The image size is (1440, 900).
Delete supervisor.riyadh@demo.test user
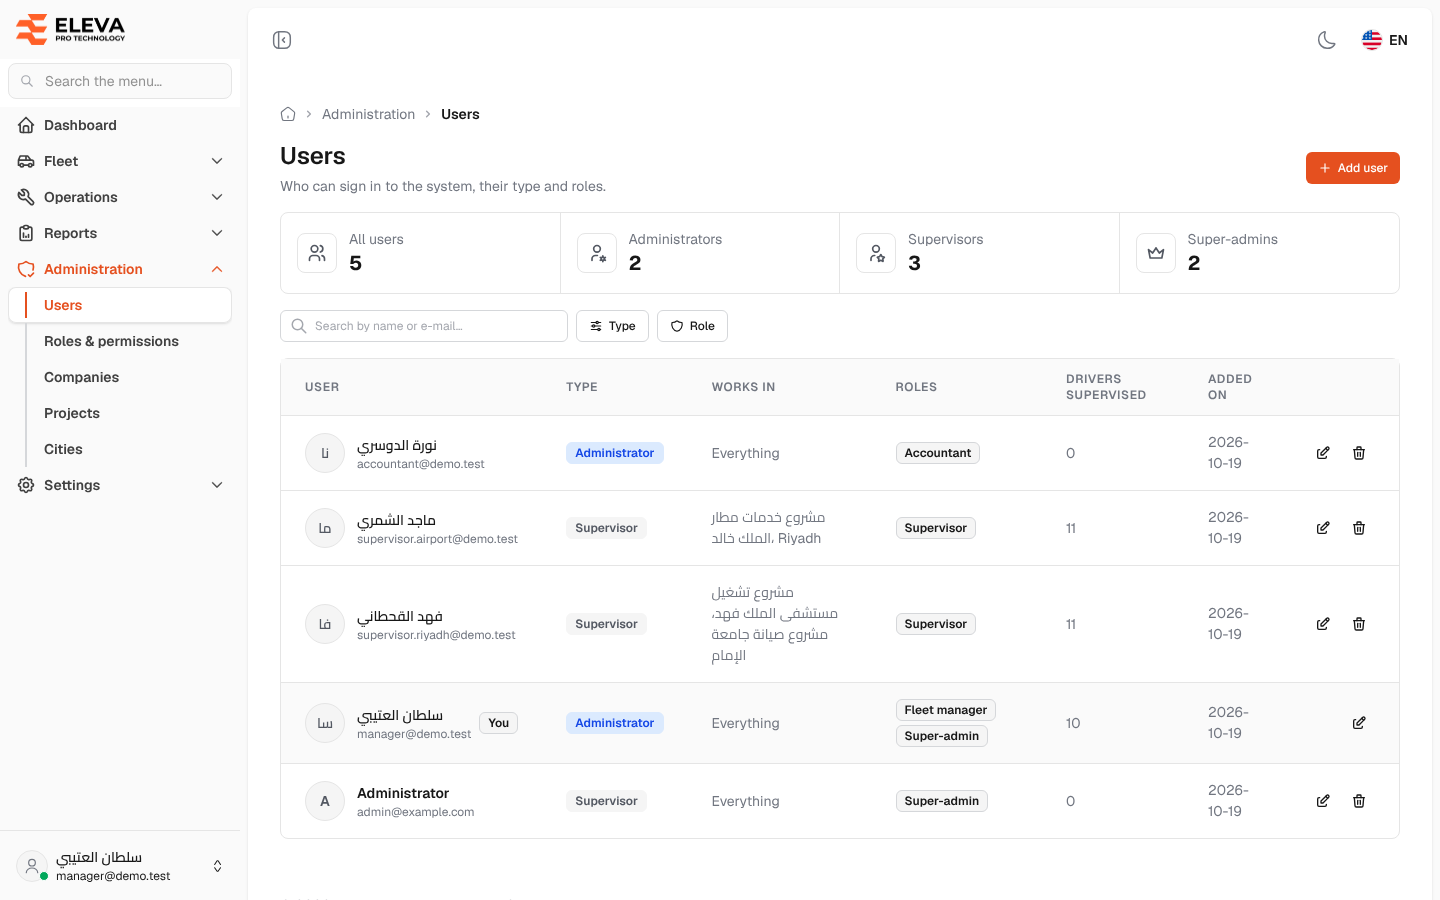[1359, 624]
